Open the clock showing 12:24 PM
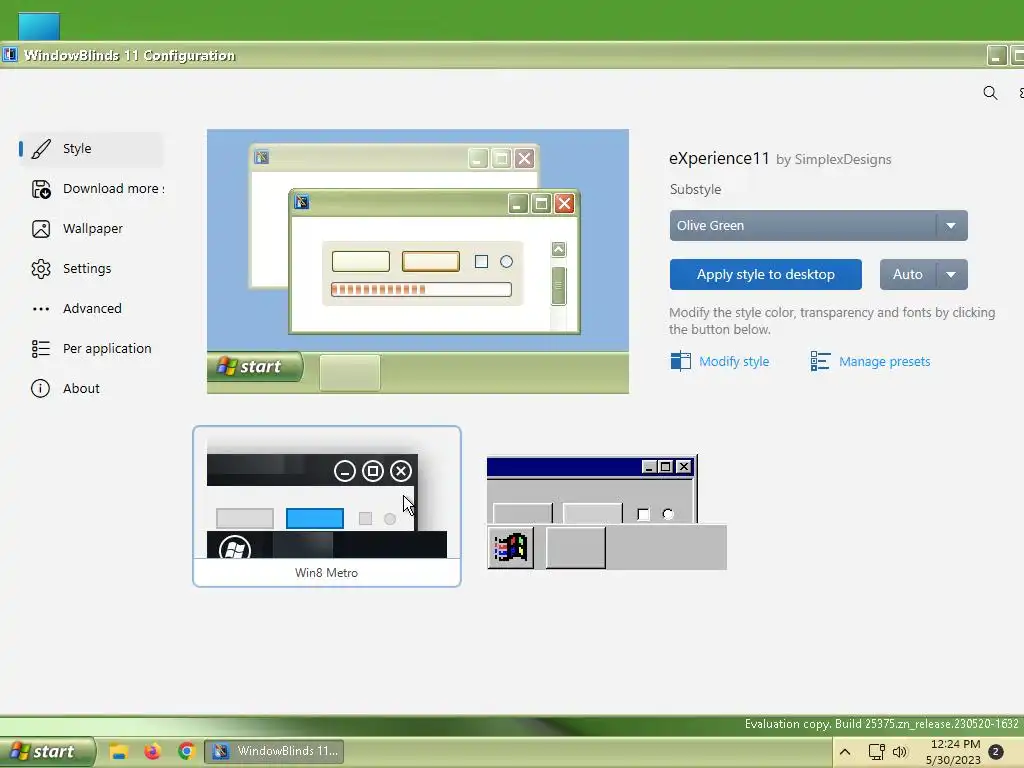 pyautogui.click(x=953, y=752)
